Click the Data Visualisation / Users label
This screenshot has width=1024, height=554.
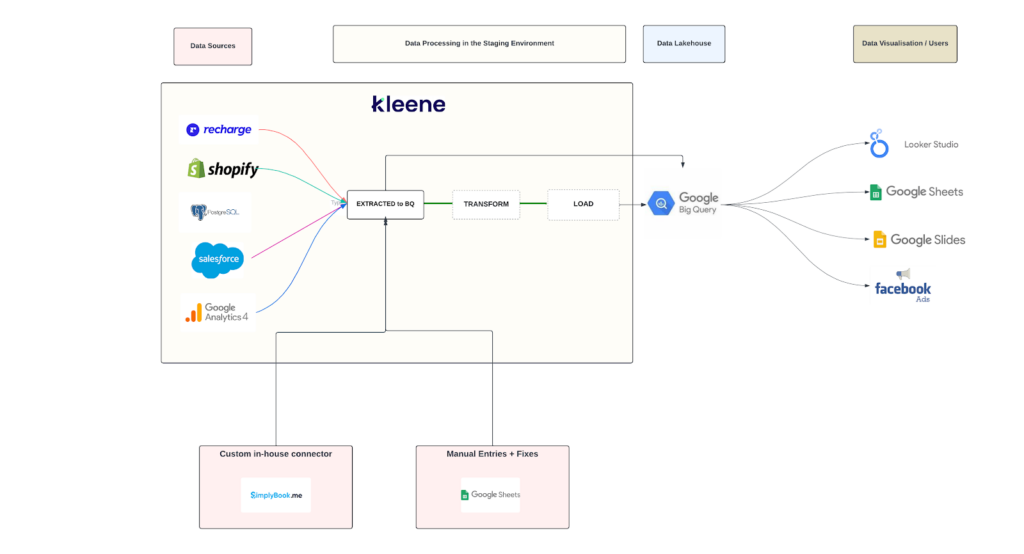coord(905,44)
